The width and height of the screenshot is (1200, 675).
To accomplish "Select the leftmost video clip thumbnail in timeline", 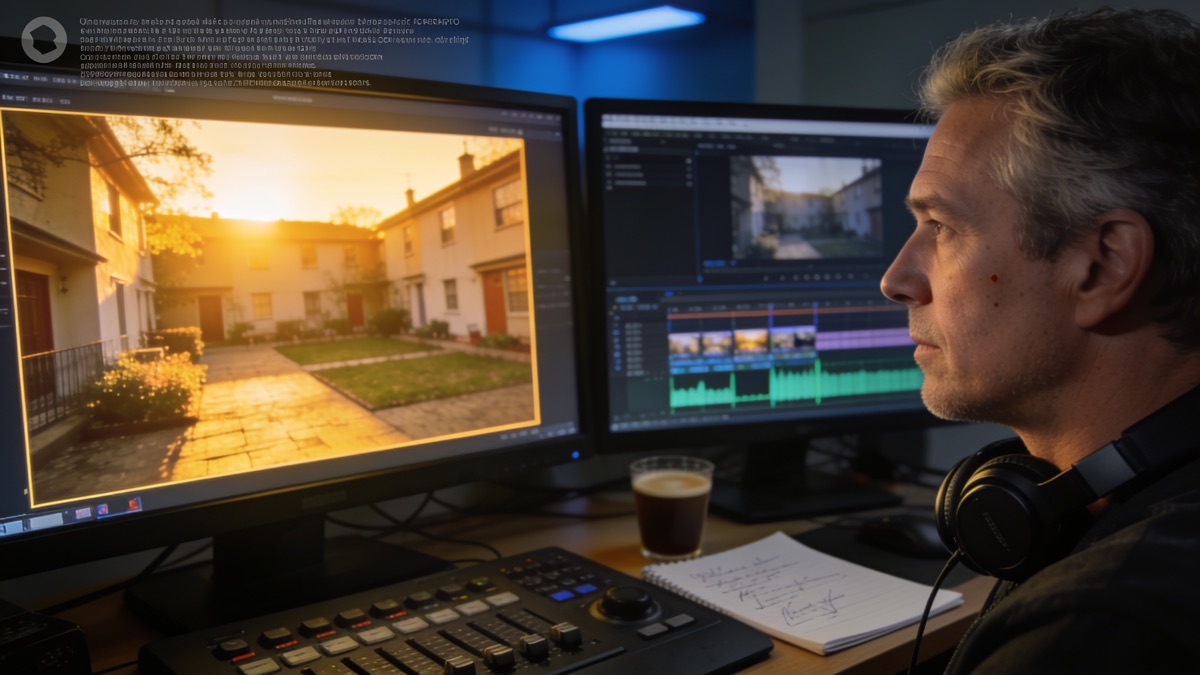I will coord(684,343).
